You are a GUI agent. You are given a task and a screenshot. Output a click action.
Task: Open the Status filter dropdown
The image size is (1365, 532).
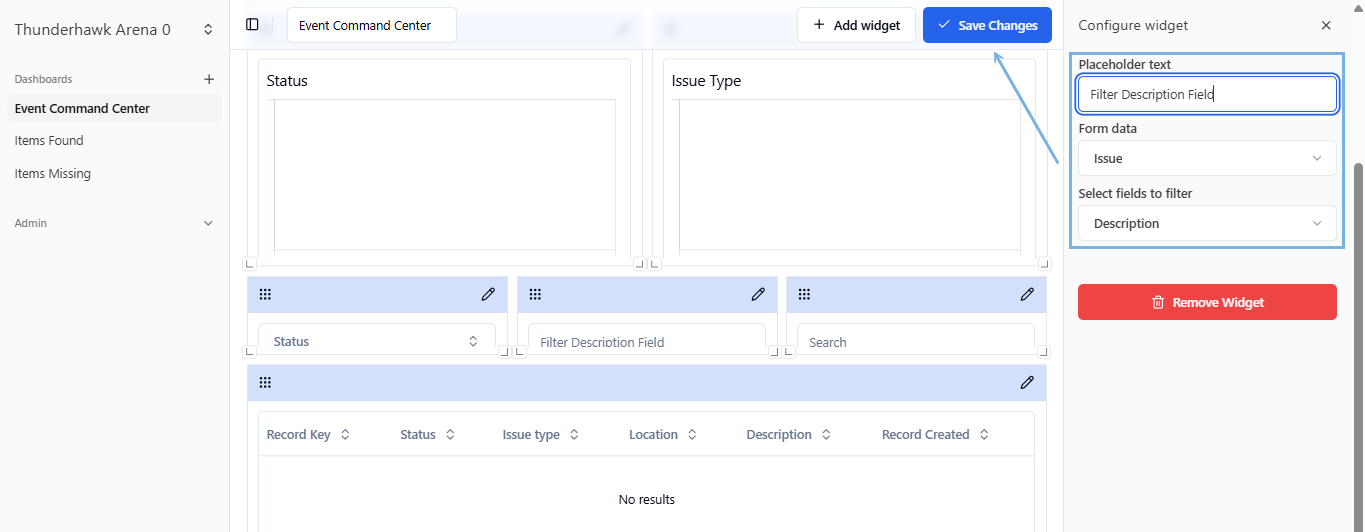pos(377,340)
